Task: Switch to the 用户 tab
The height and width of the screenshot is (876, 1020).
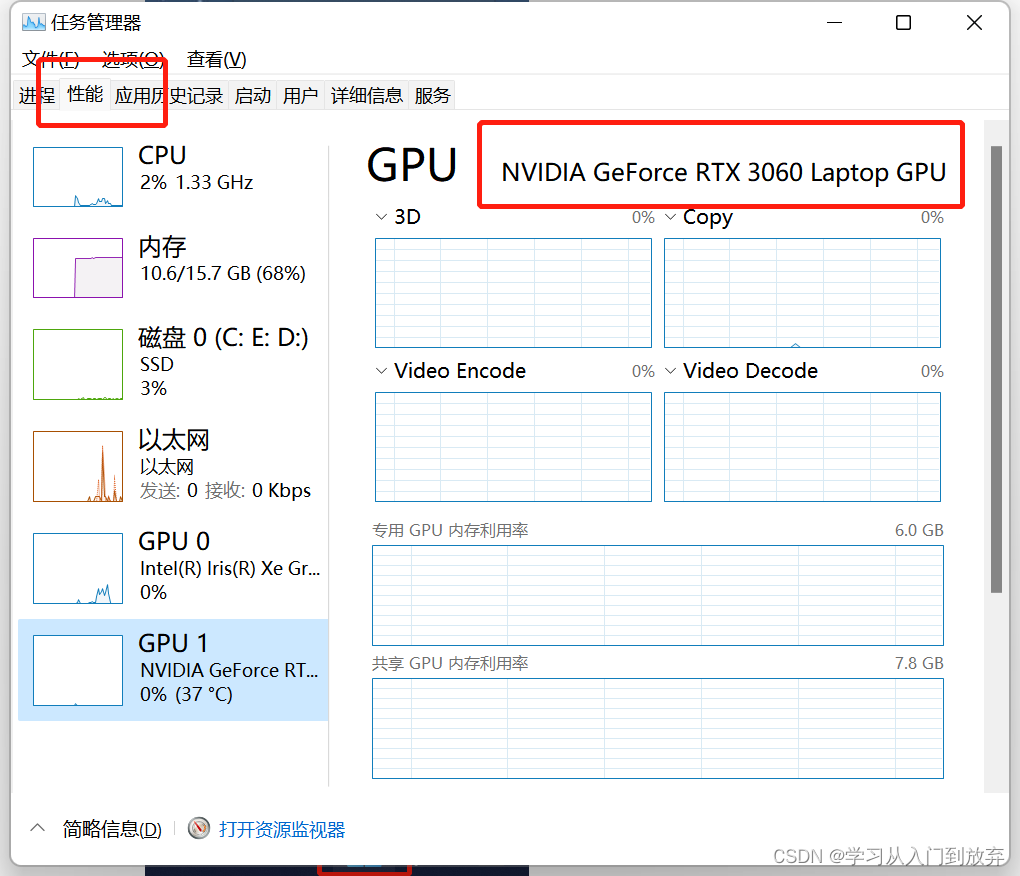Action: click(301, 96)
